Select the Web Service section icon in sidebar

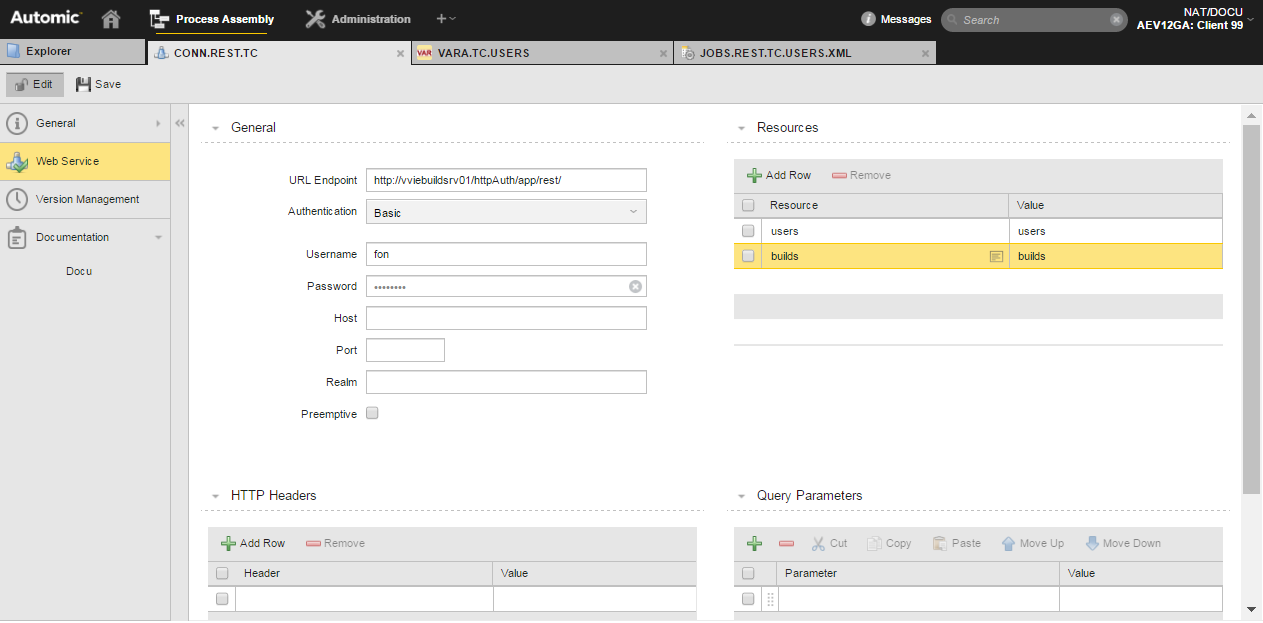tap(18, 162)
